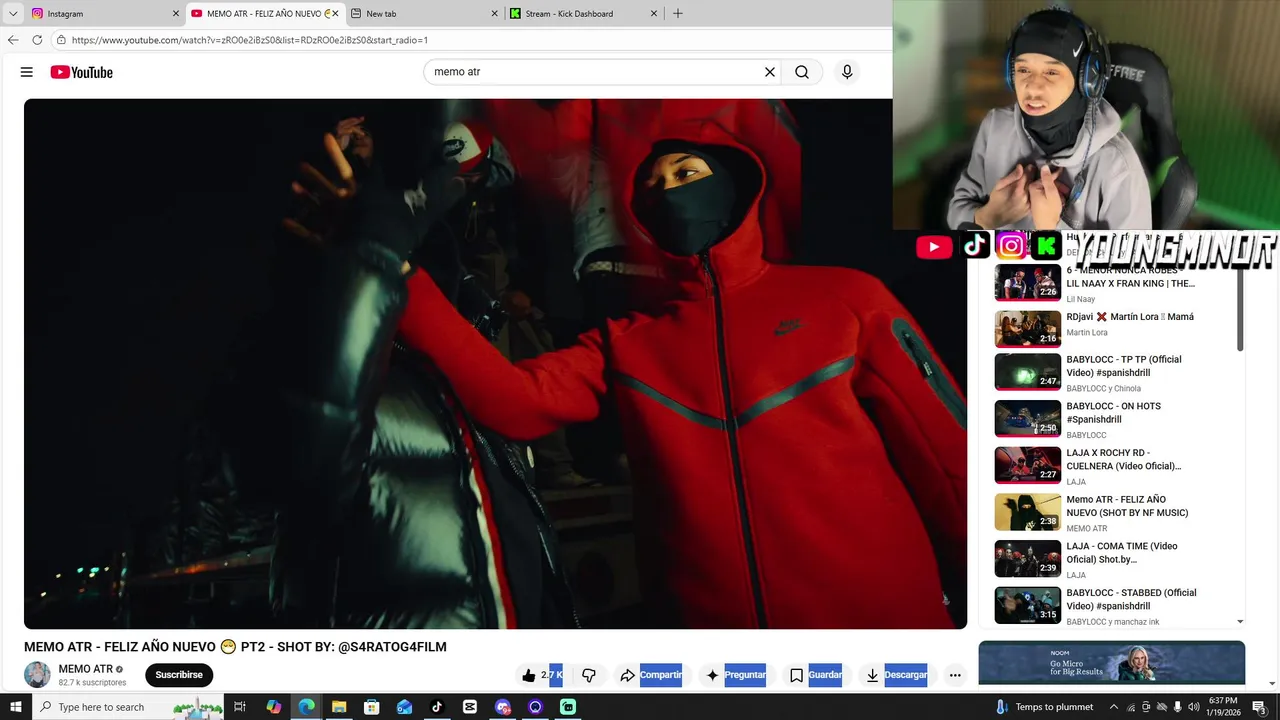Share the video via Compartir
The image size is (1280, 720).
651,675
